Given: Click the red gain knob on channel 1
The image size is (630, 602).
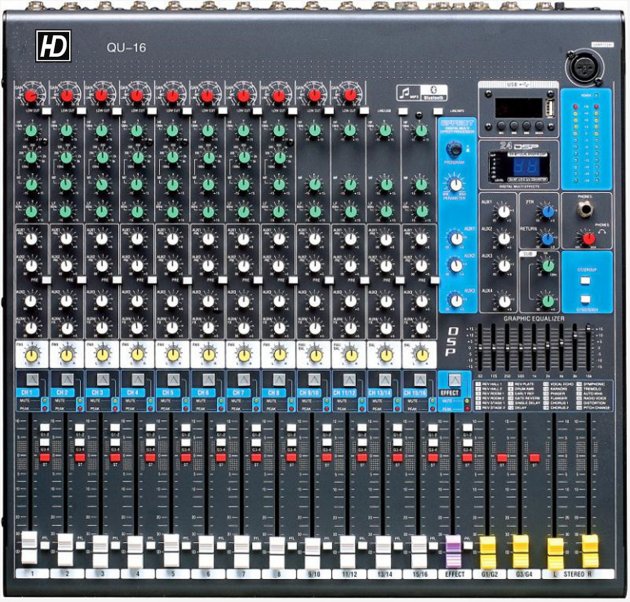Looking at the screenshot, I should (31, 96).
